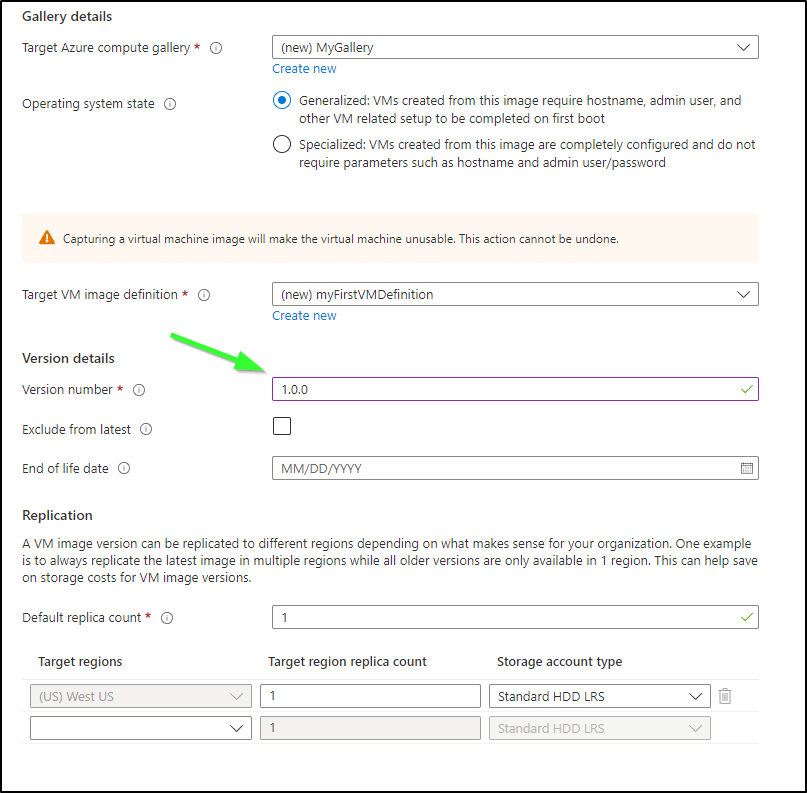Select the Specialized operating system state

(x=282, y=144)
